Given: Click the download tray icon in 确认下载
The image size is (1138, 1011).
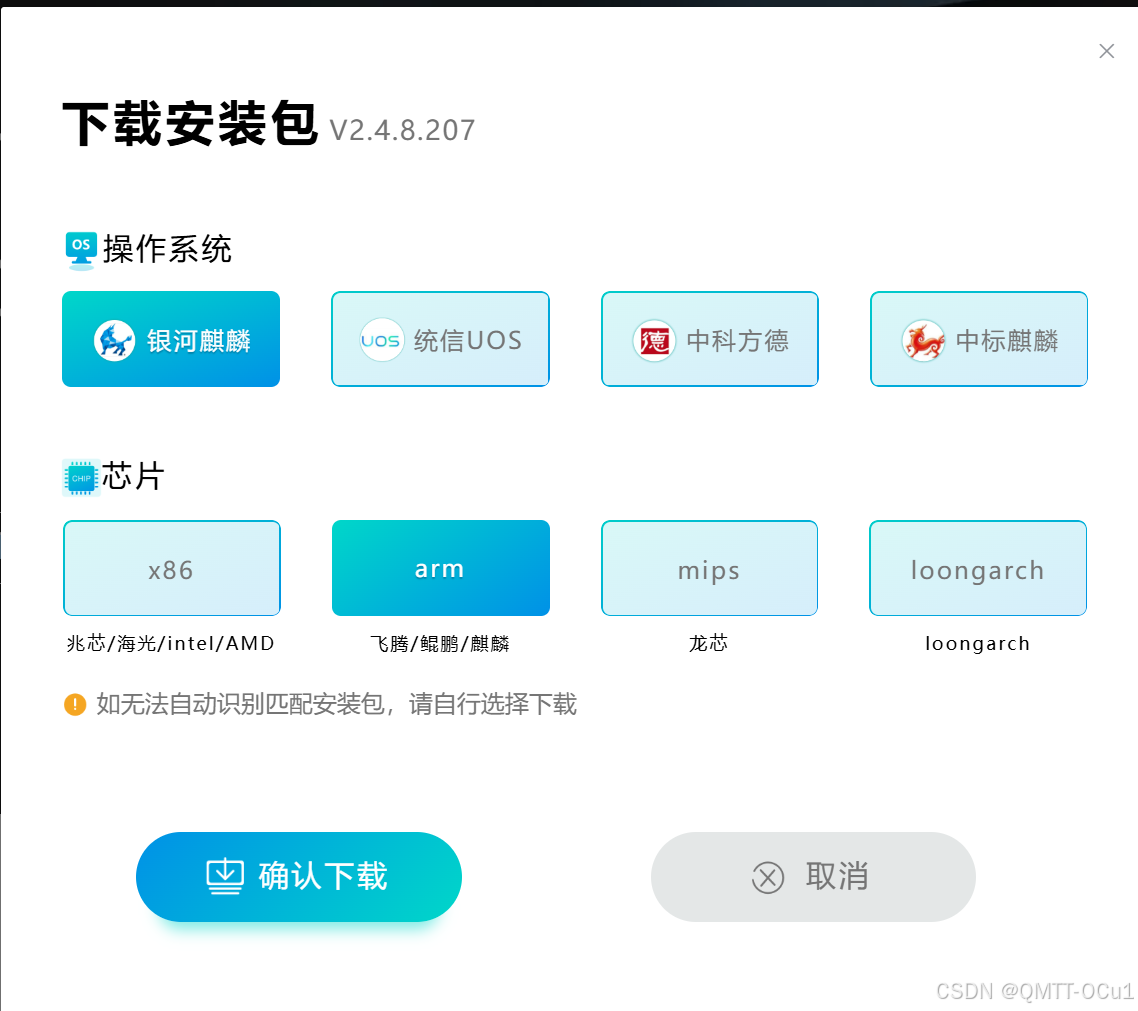Looking at the screenshot, I should click(x=225, y=877).
